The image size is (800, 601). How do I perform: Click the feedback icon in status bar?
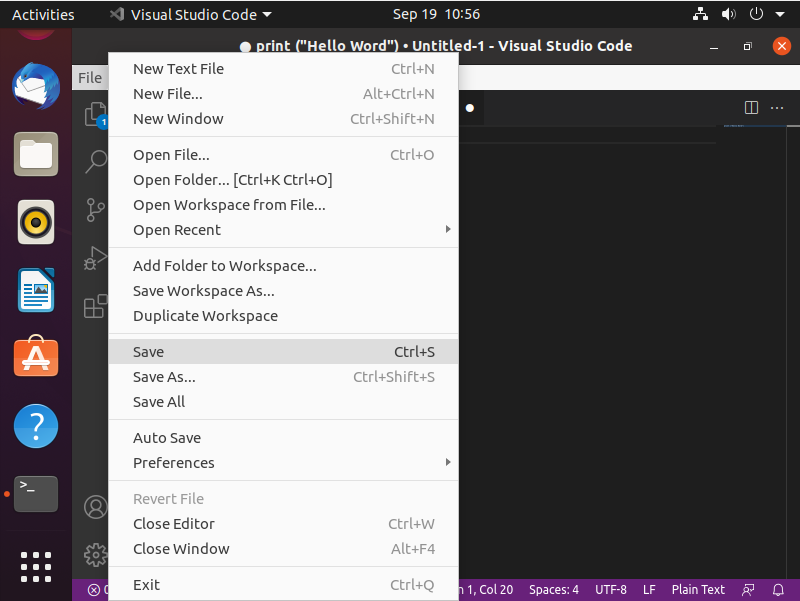(x=748, y=590)
